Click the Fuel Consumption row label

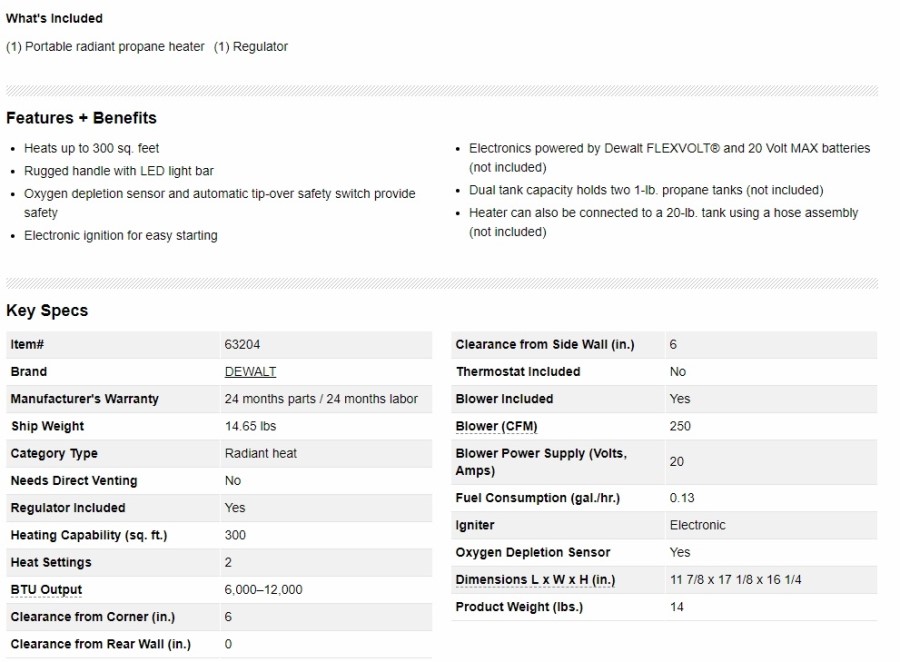coord(537,498)
